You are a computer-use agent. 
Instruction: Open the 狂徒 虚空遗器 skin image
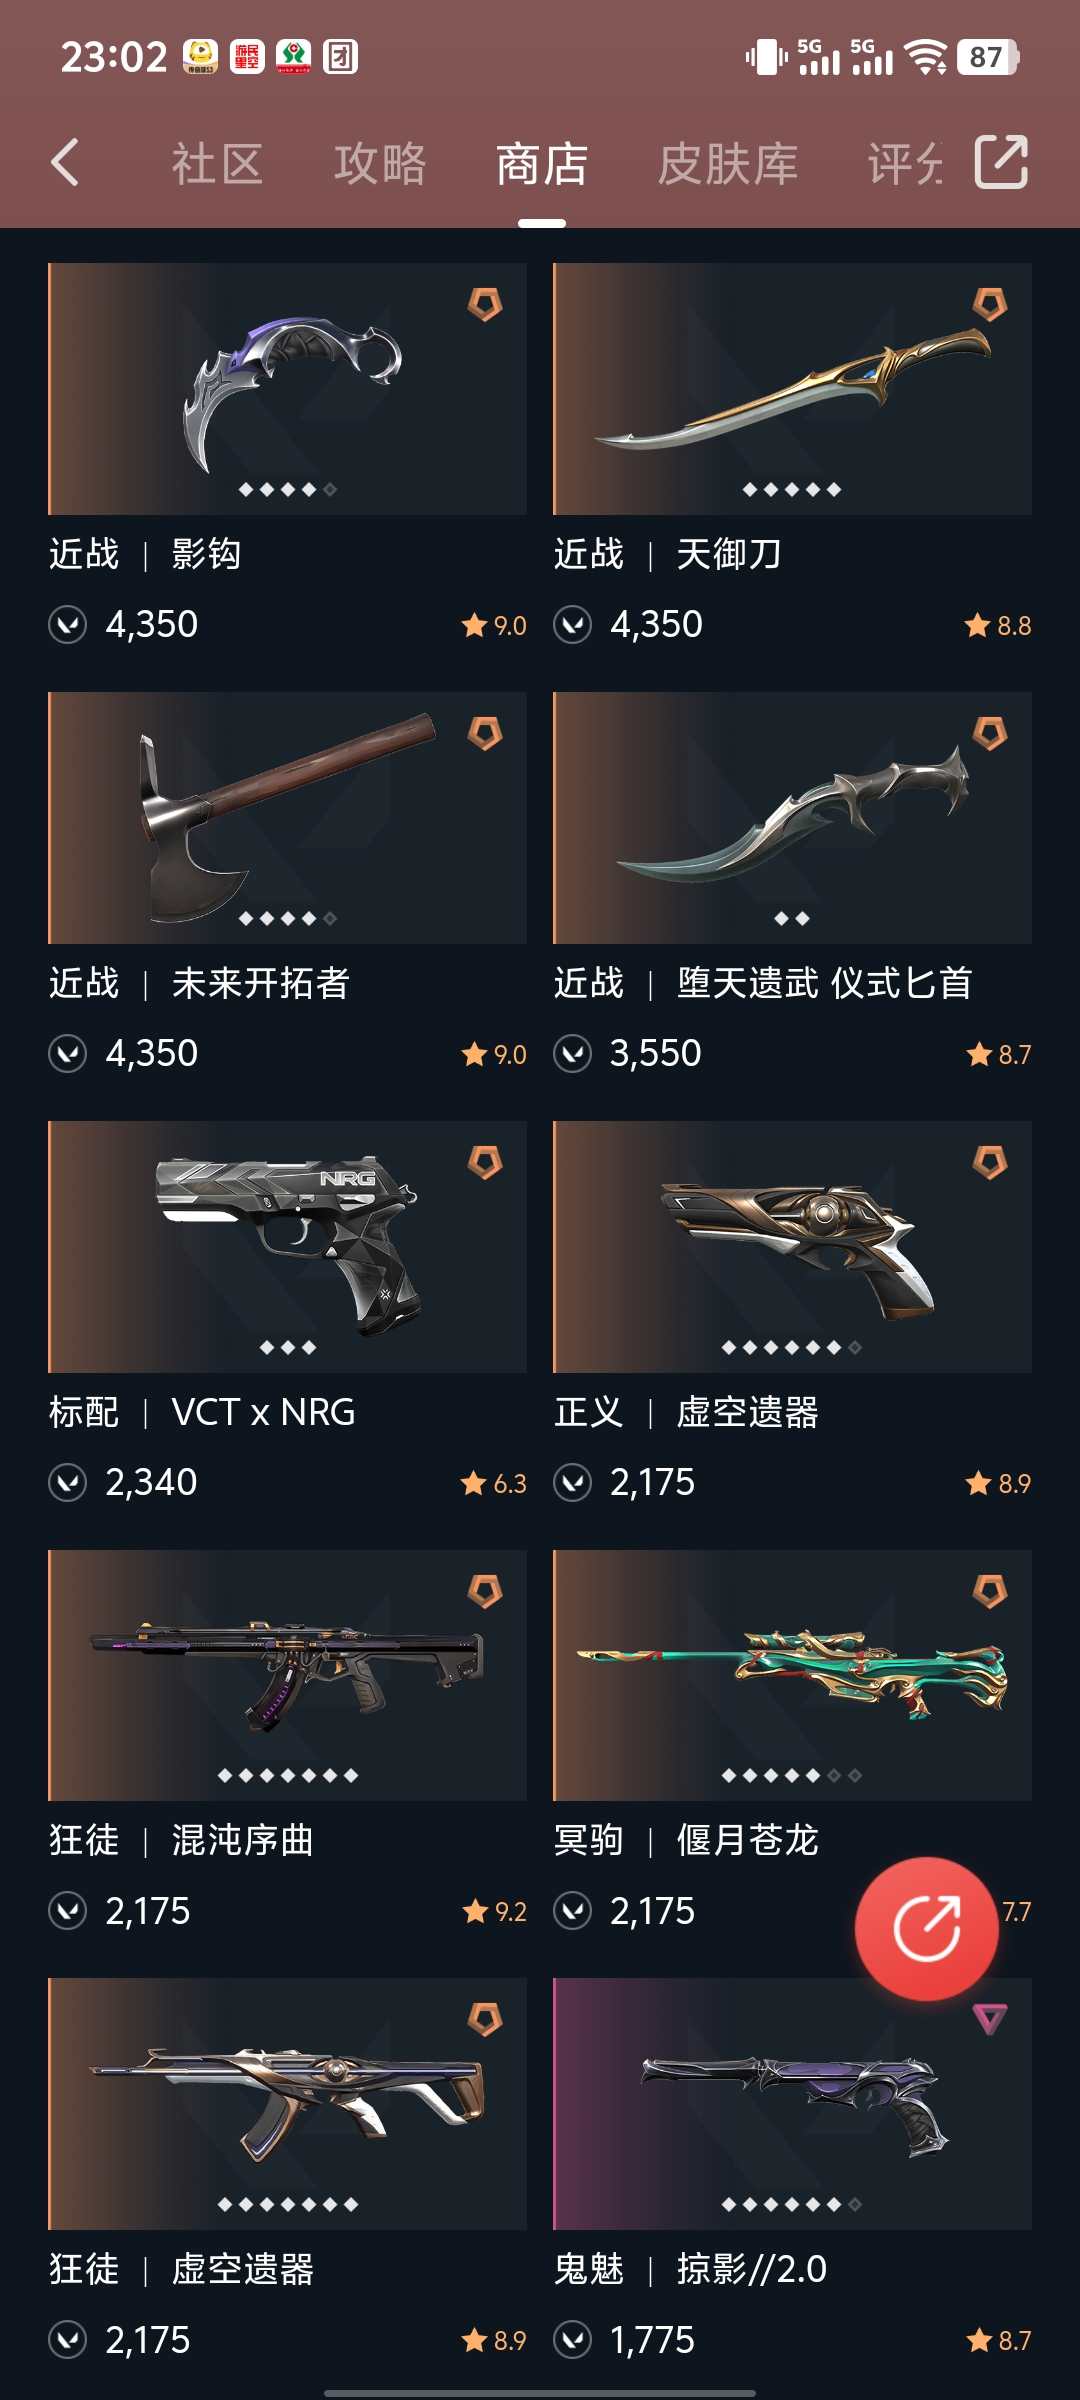point(287,2104)
